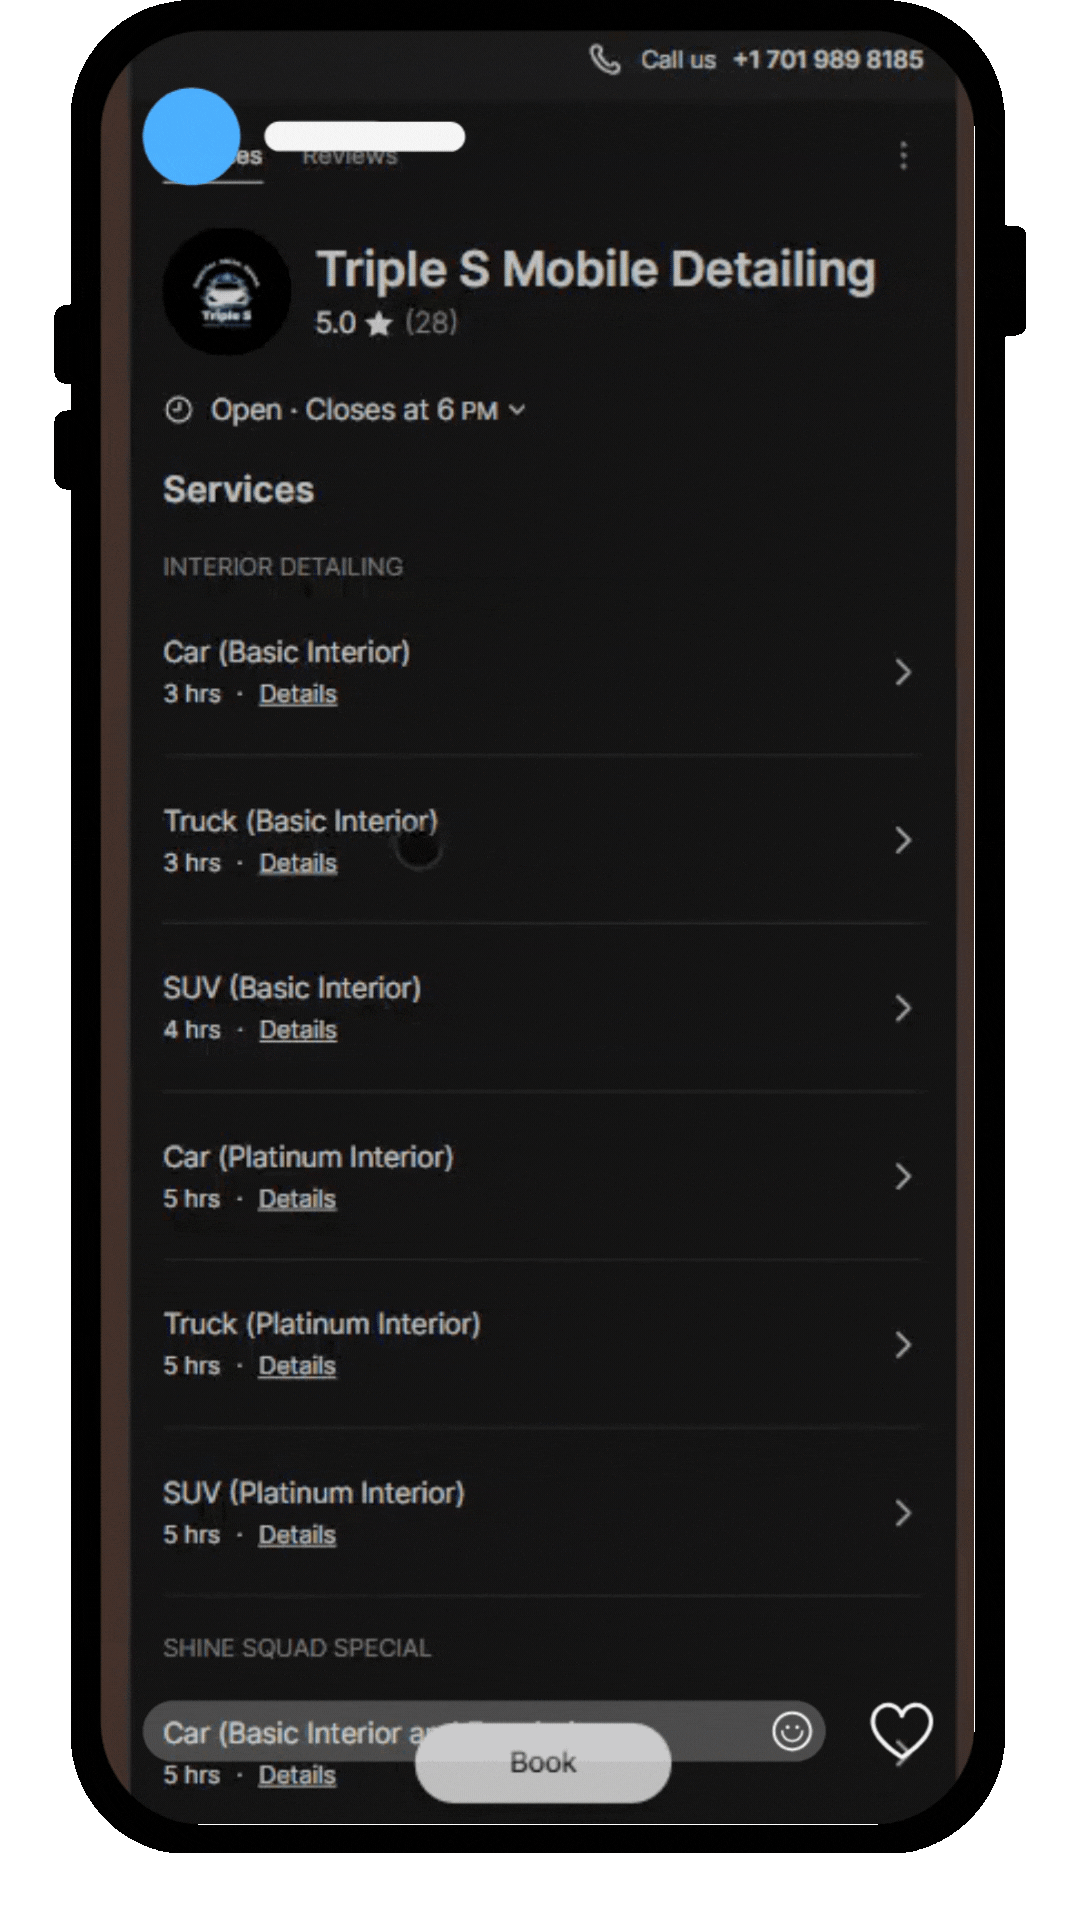1080x1920 pixels.
Task: Click the clock hours icon
Action: 178,410
